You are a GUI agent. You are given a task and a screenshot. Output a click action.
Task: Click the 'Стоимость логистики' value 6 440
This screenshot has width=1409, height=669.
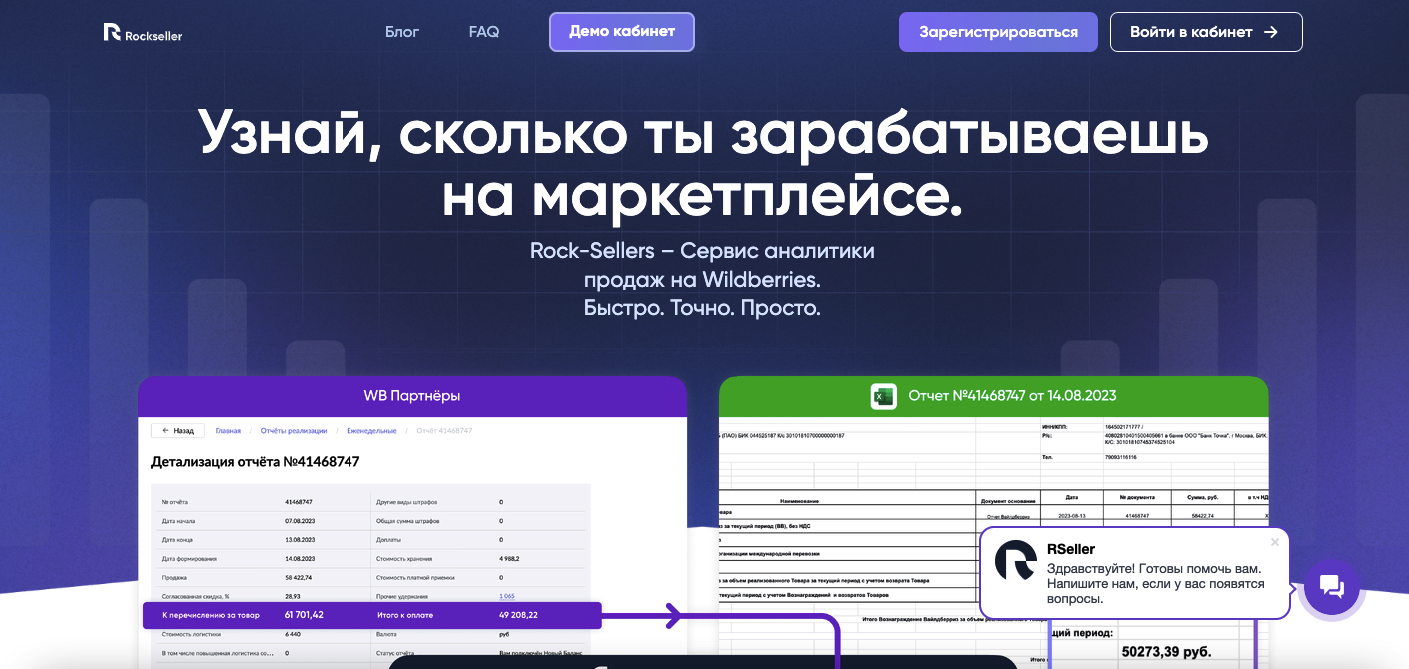coord(293,634)
